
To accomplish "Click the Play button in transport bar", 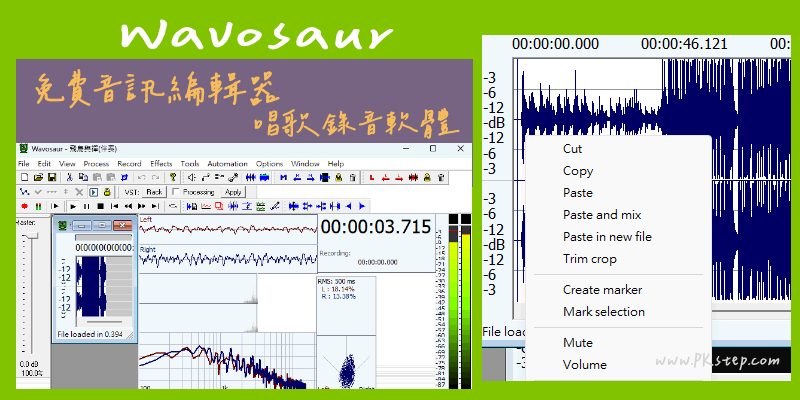I will click(73, 206).
